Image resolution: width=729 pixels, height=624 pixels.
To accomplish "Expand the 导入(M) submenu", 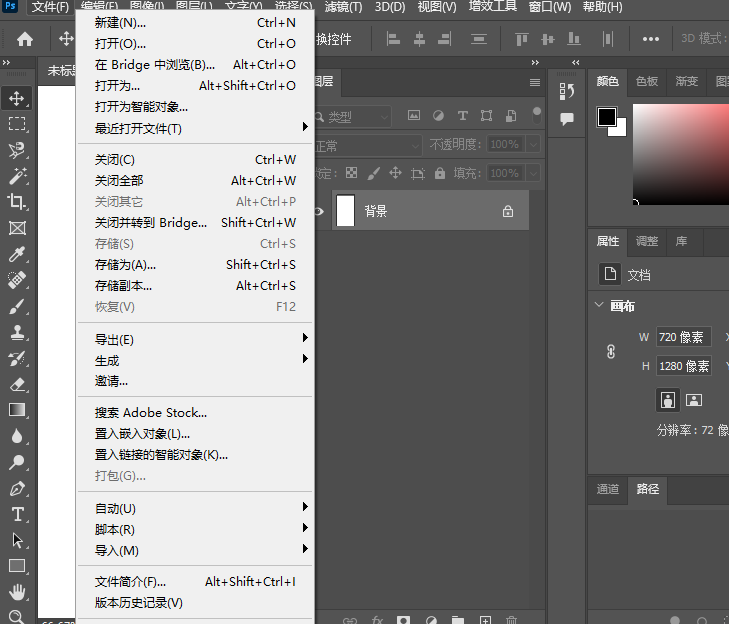I will (x=195, y=550).
